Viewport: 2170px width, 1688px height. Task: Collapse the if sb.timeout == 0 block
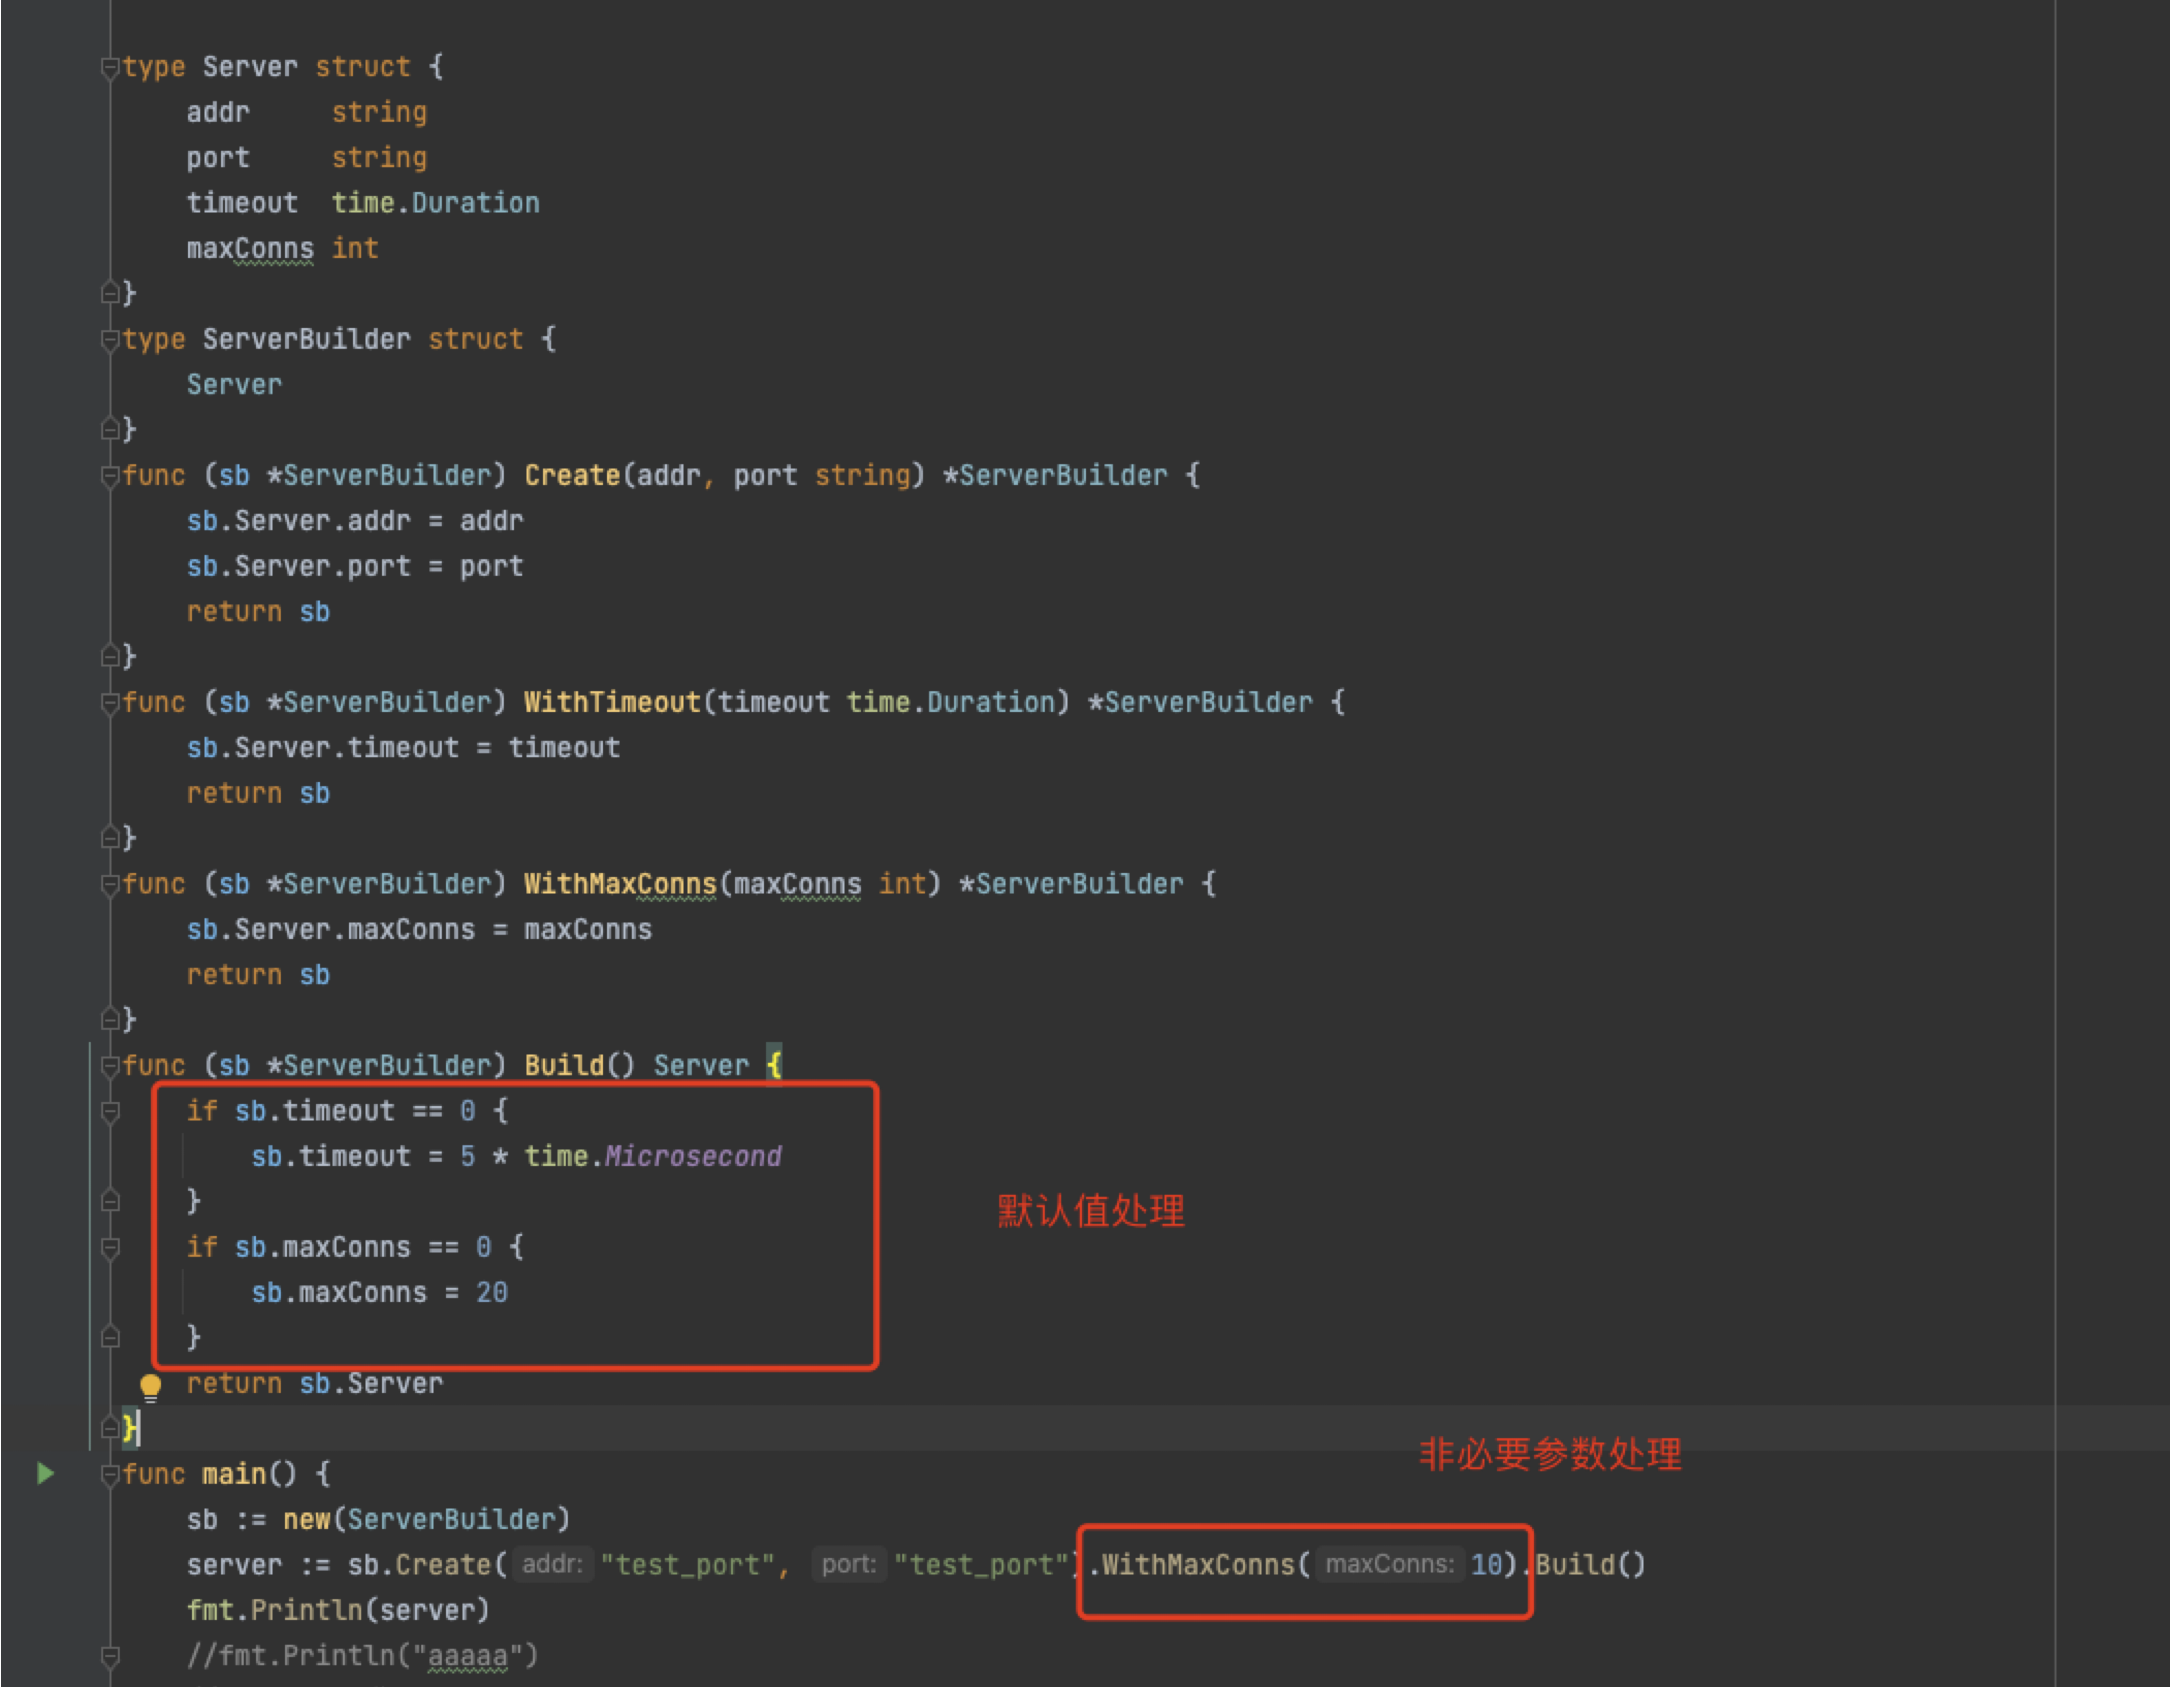[110, 1111]
